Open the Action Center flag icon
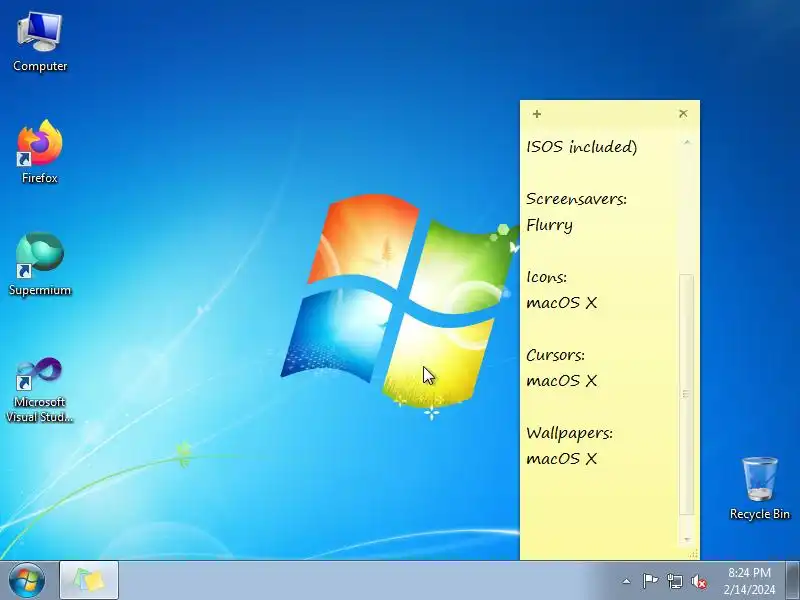 click(x=650, y=581)
